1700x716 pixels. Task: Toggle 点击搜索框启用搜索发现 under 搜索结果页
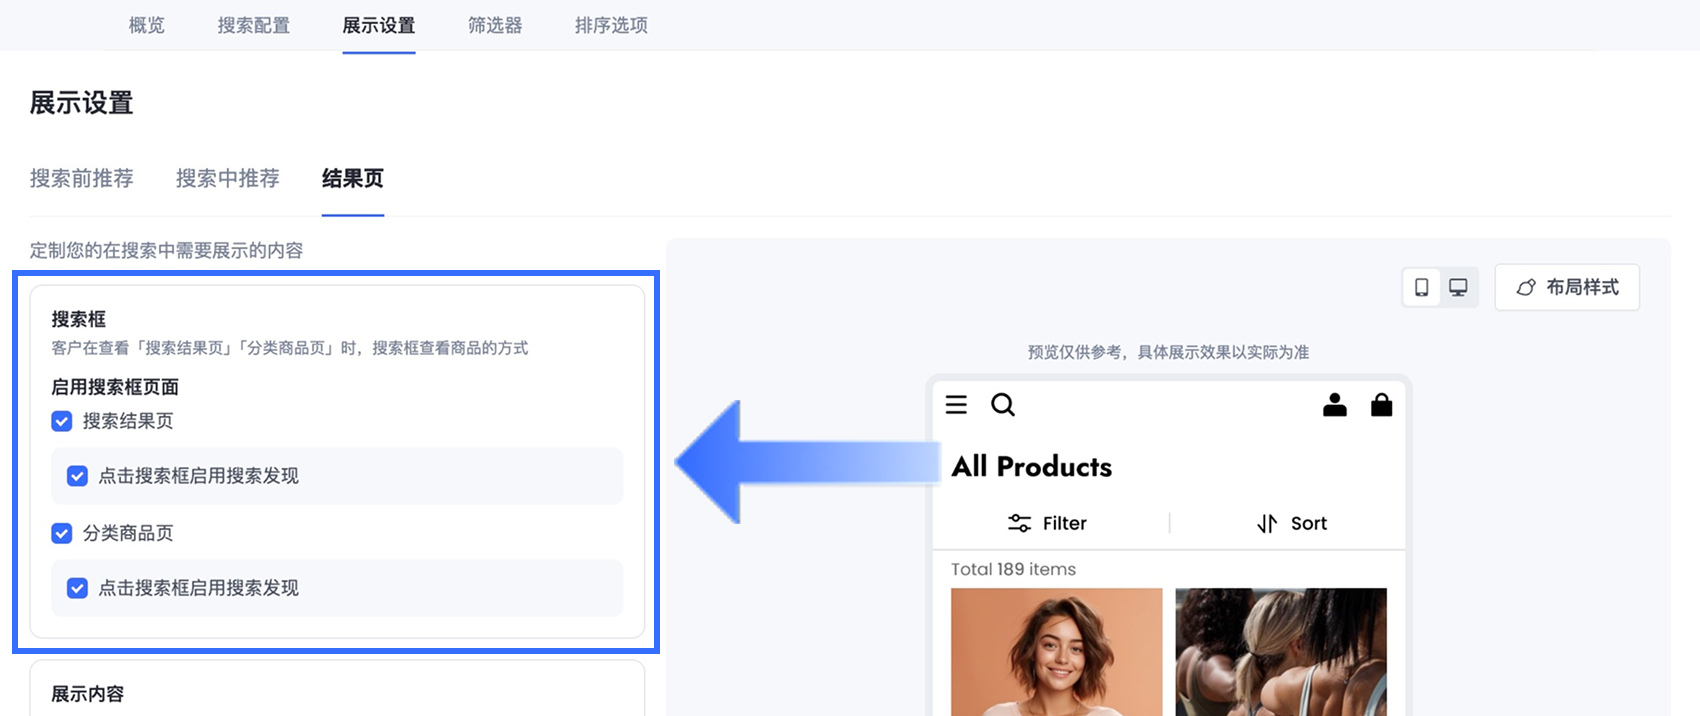pos(77,476)
